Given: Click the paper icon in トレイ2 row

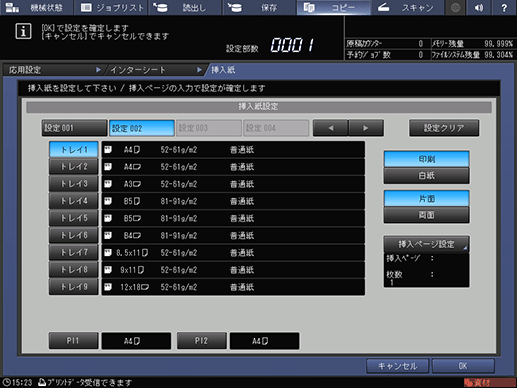Looking at the screenshot, I should (x=108, y=167).
